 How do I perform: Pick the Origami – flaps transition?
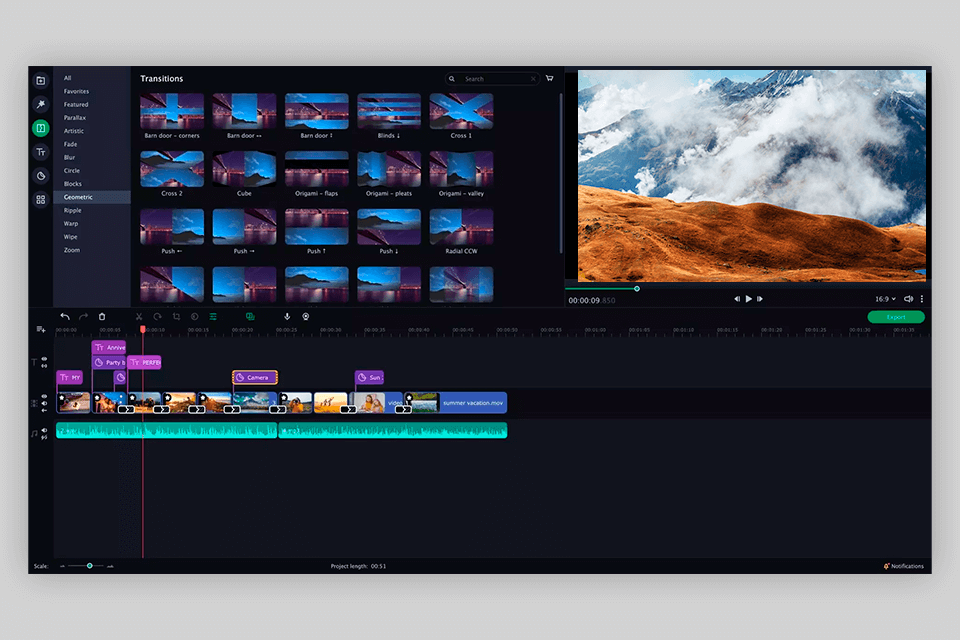pos(317,169)
